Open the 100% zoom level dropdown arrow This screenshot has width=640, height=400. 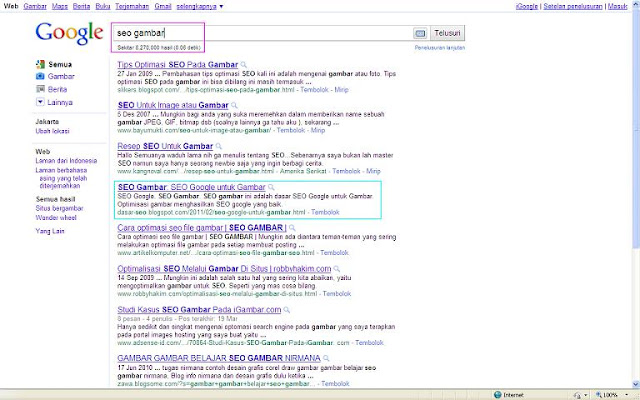627,395
